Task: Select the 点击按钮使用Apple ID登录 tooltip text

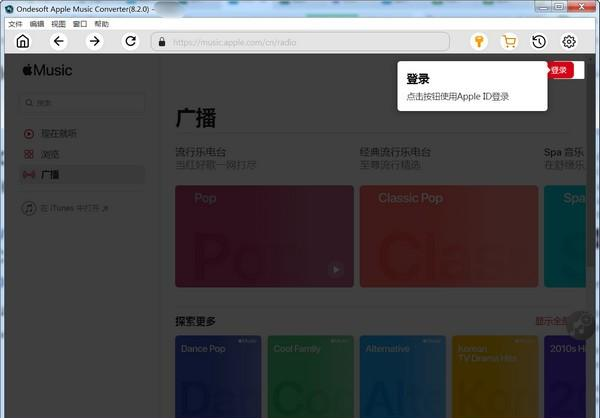Action: (x=458, y=96)
